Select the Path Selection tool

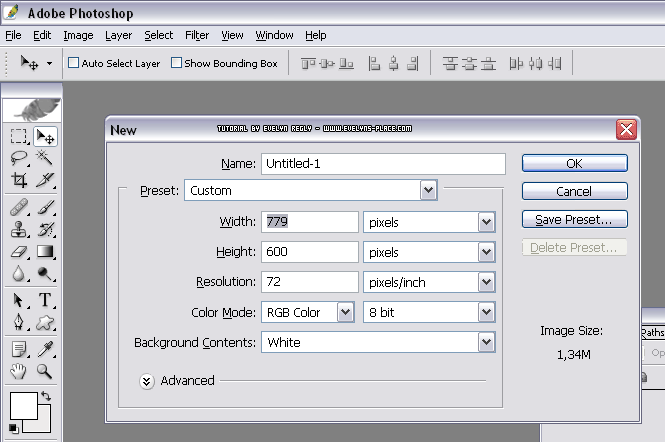[x=19, y=300]
